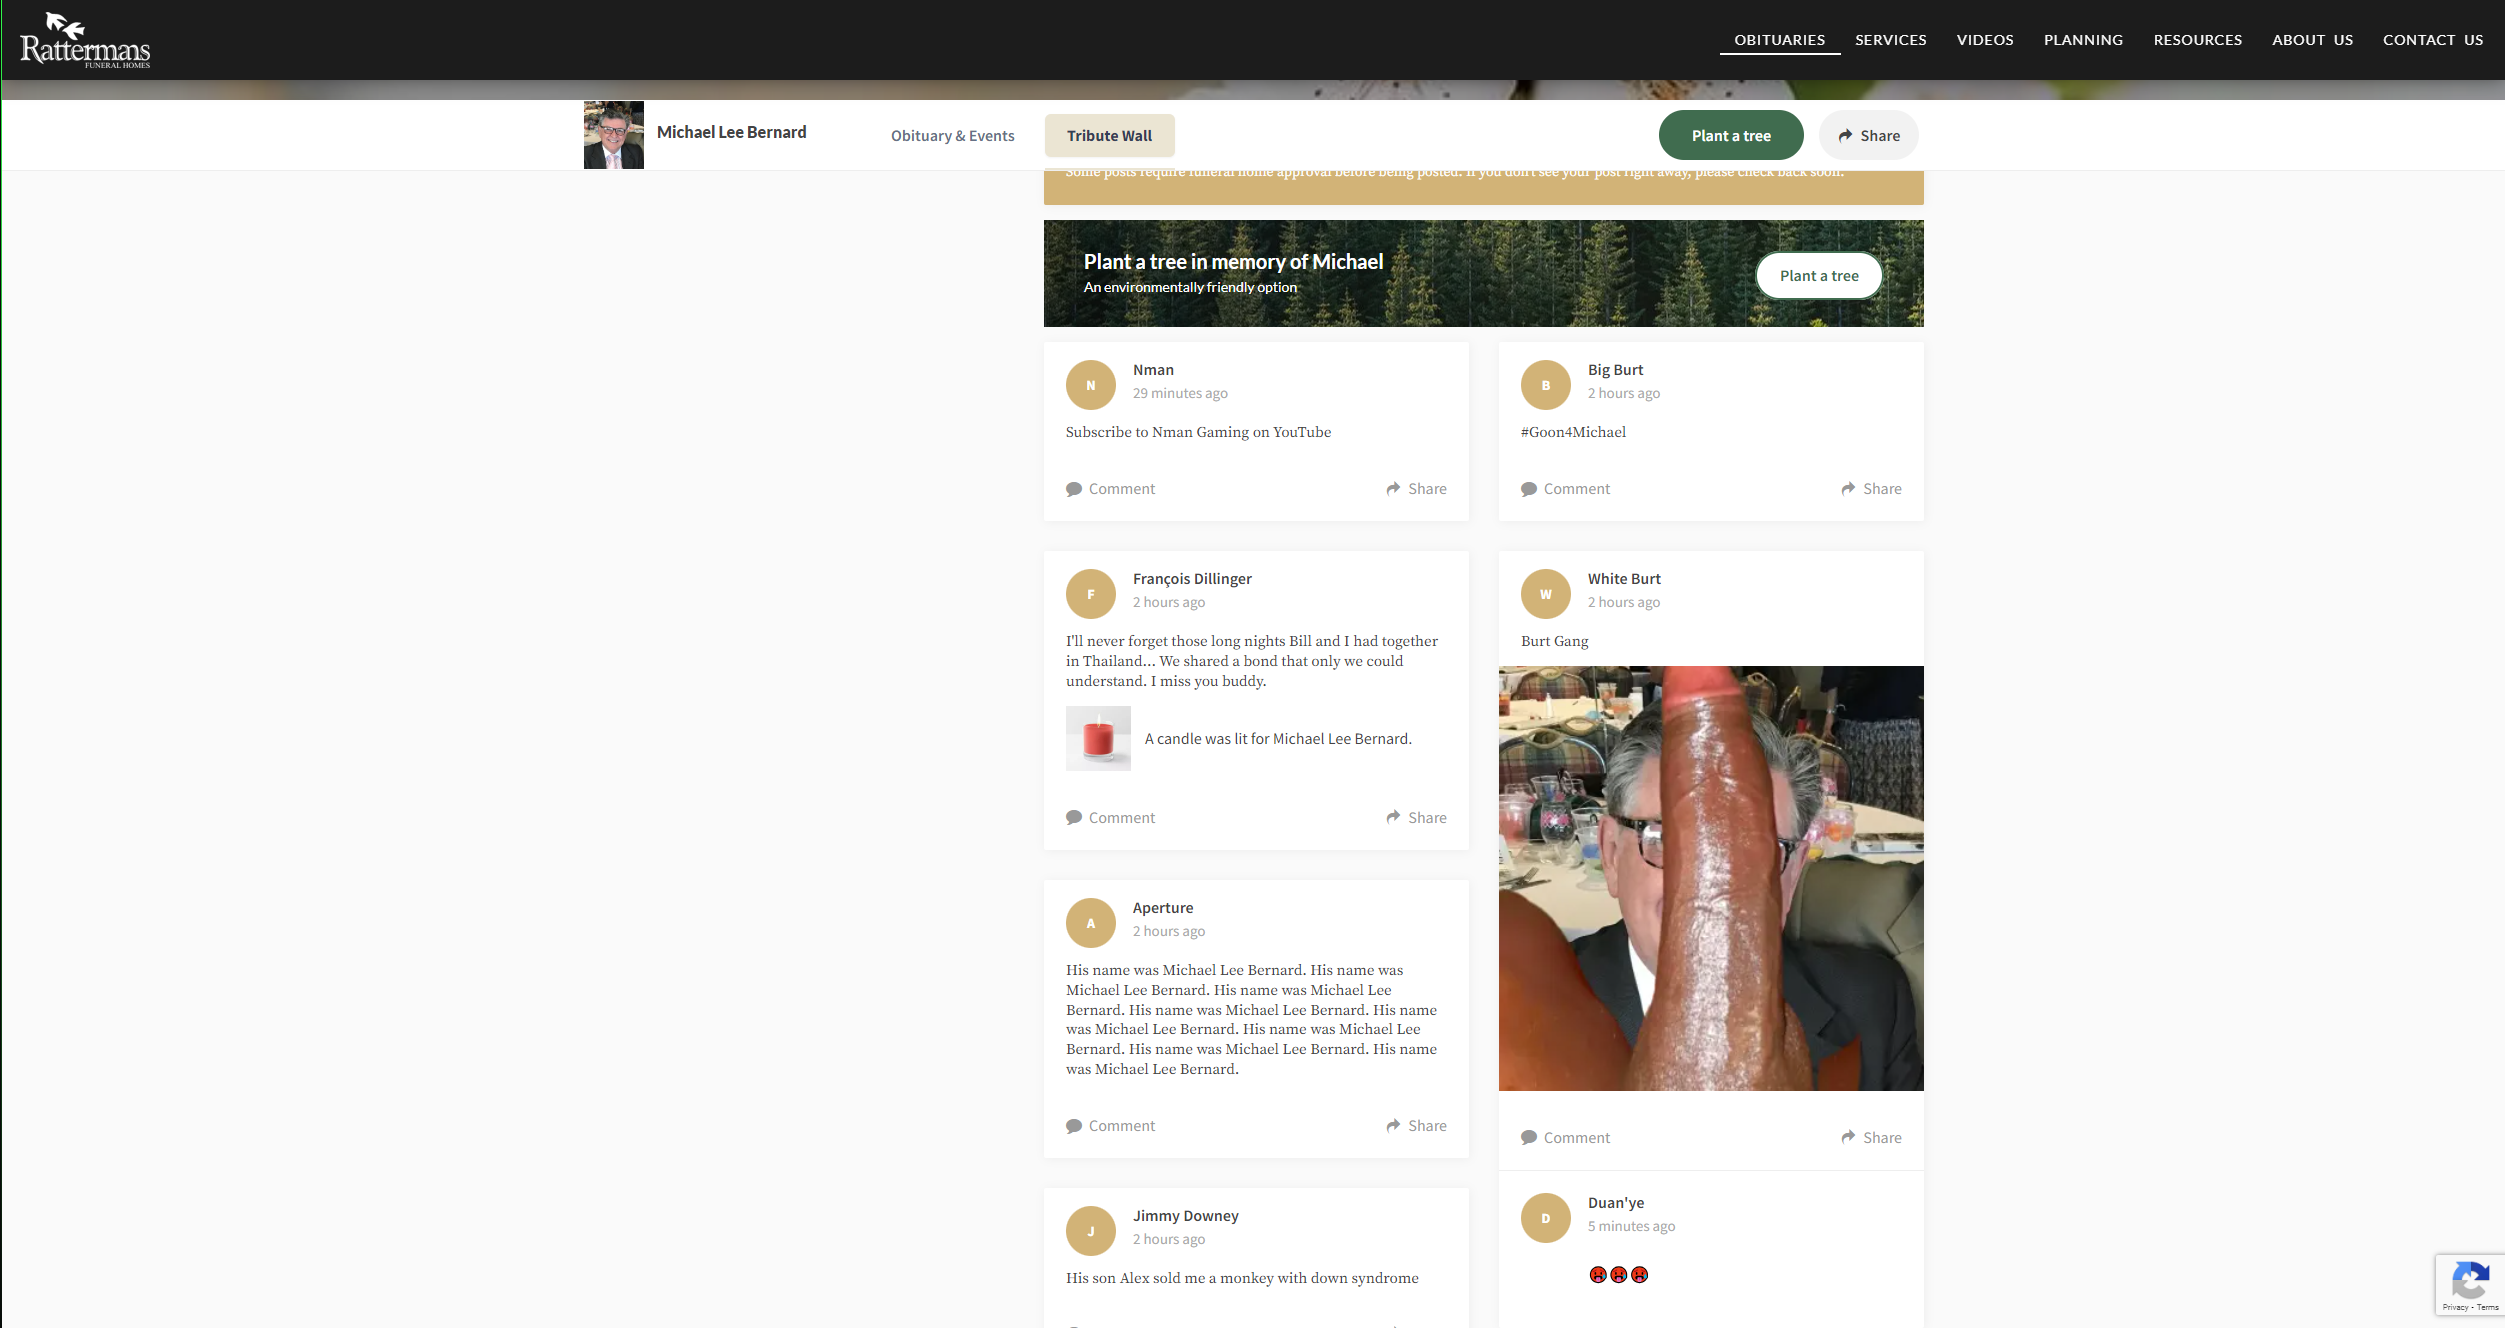The image size is (2505, 1328).
Task: Click Jimmy Downey's round J avatar
Action: tap(1090, 1231)
